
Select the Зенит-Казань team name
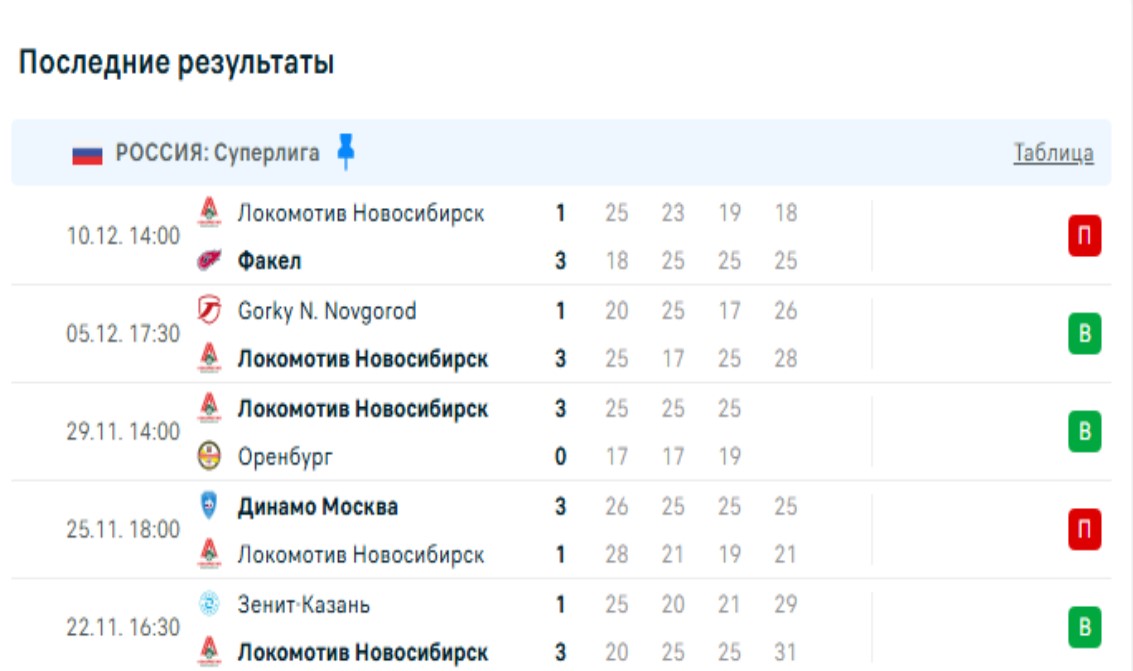[x=304, y=605]
